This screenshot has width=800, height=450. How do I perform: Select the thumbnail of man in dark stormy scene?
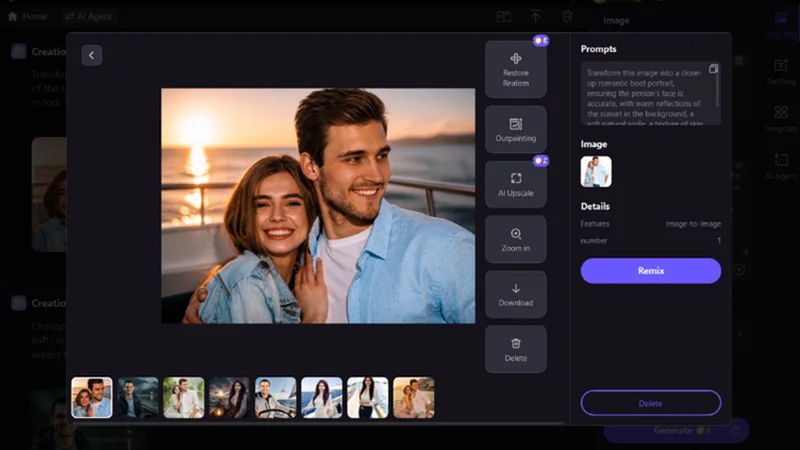[138, 397]
